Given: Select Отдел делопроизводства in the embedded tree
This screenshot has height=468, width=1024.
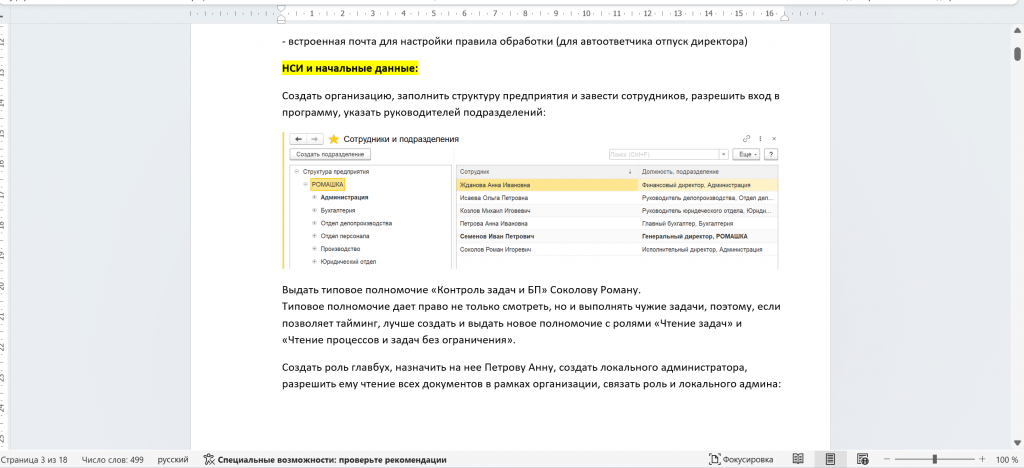Looking at the screenshot, I should tap(356, 223).
